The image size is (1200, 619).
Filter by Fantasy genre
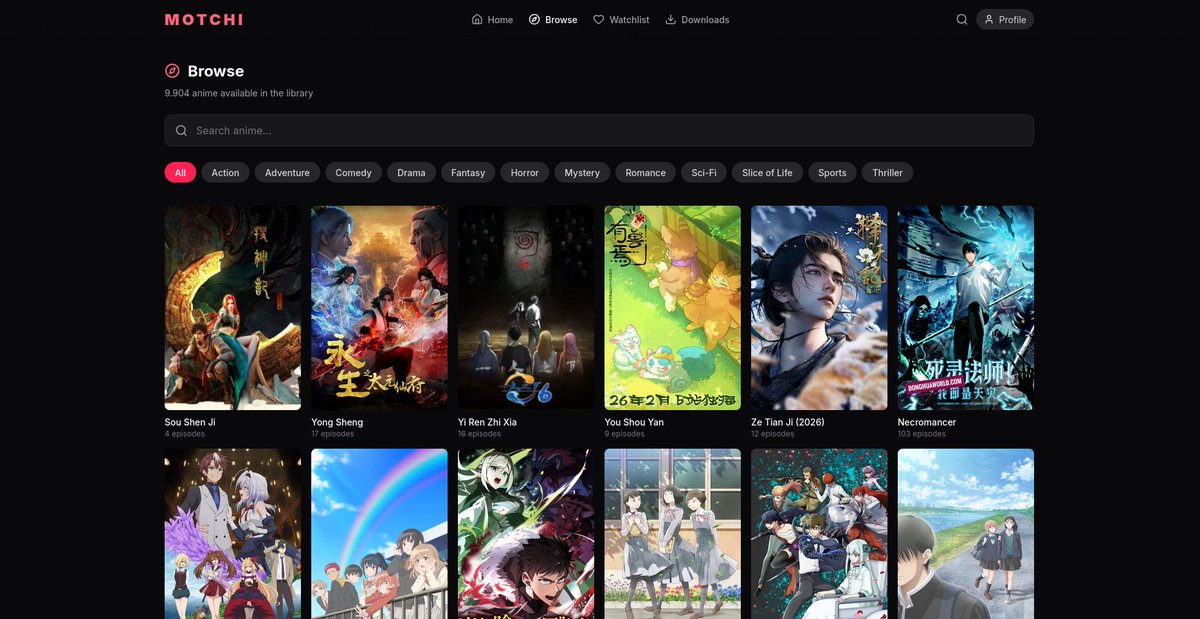pos(468,172)
